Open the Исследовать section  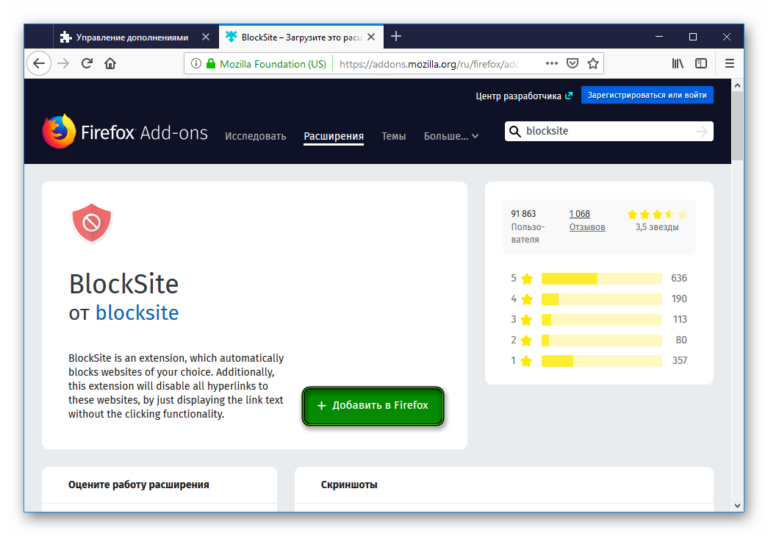pyautogui.click(x=255, y=136)
